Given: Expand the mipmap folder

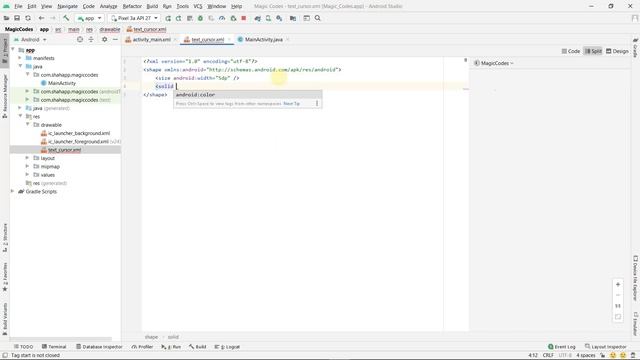Looking at the screenshot, I should click(x=27, y=166).
